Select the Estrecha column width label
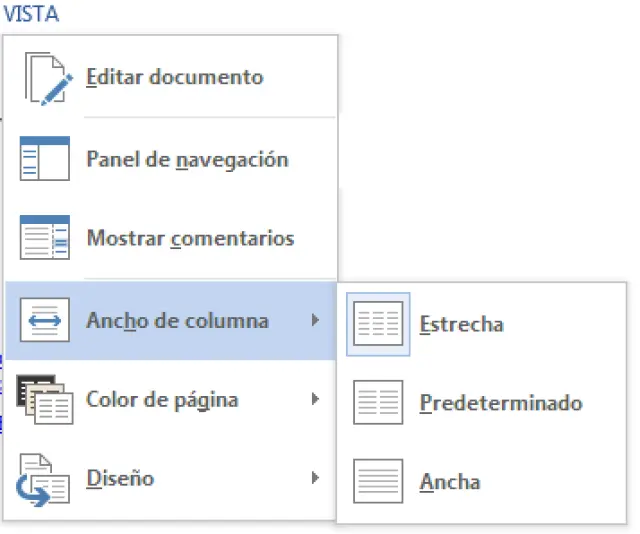 (x=461, y=324)
